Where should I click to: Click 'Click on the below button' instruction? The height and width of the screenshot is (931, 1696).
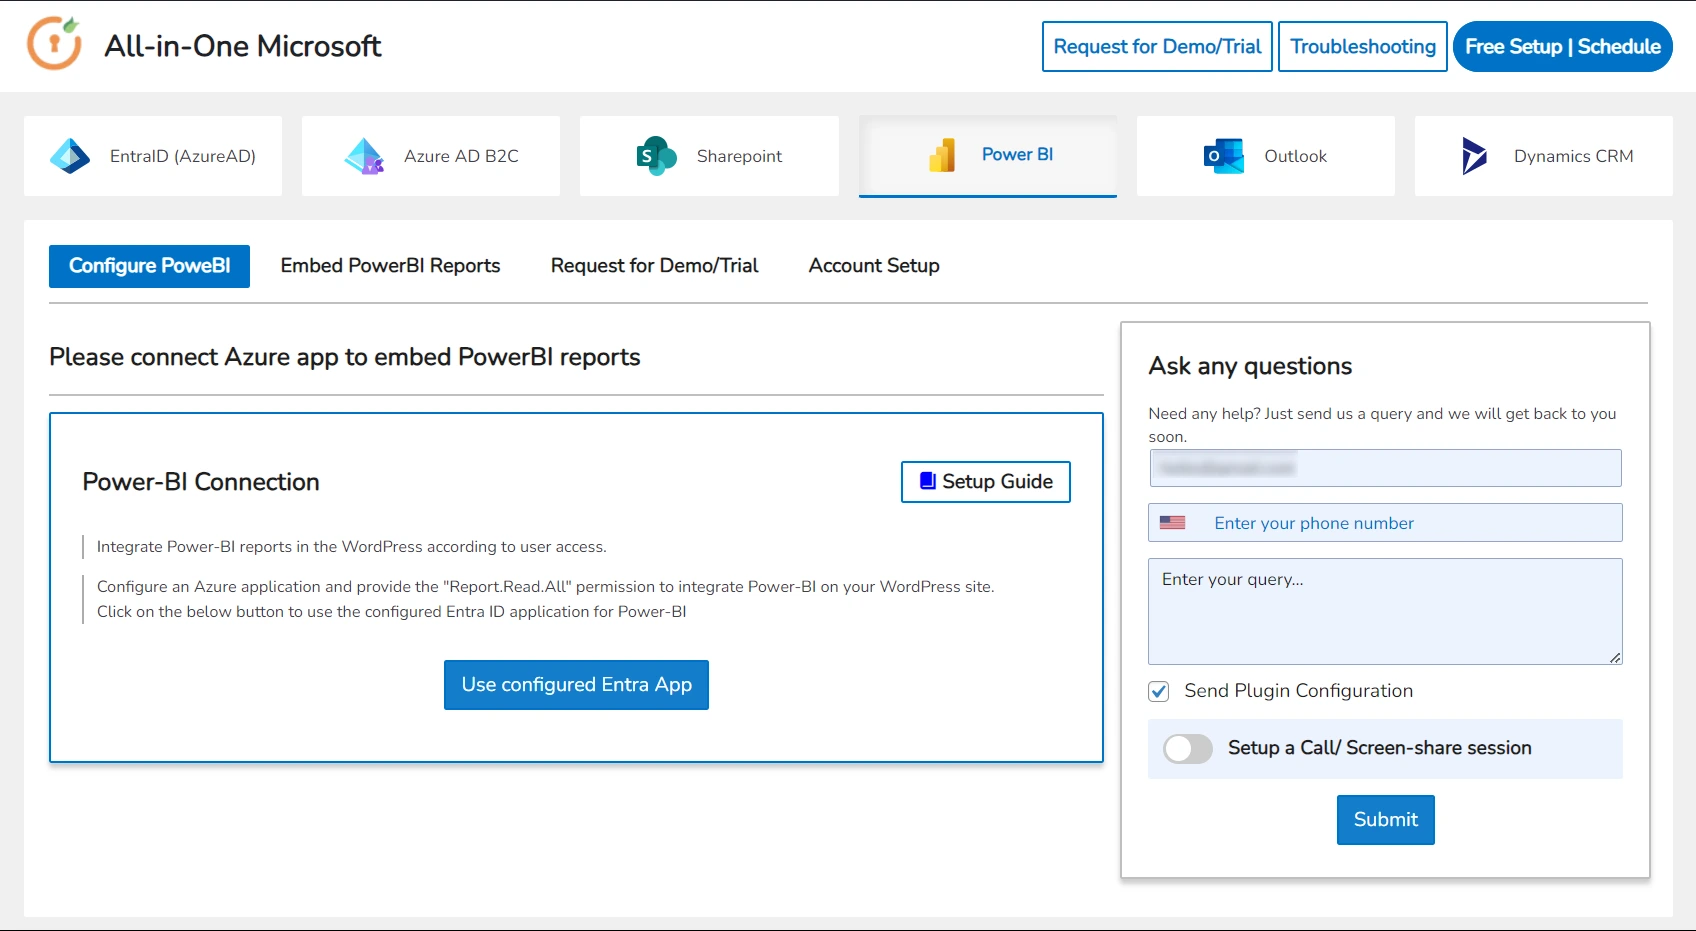(x=392, y=612)
